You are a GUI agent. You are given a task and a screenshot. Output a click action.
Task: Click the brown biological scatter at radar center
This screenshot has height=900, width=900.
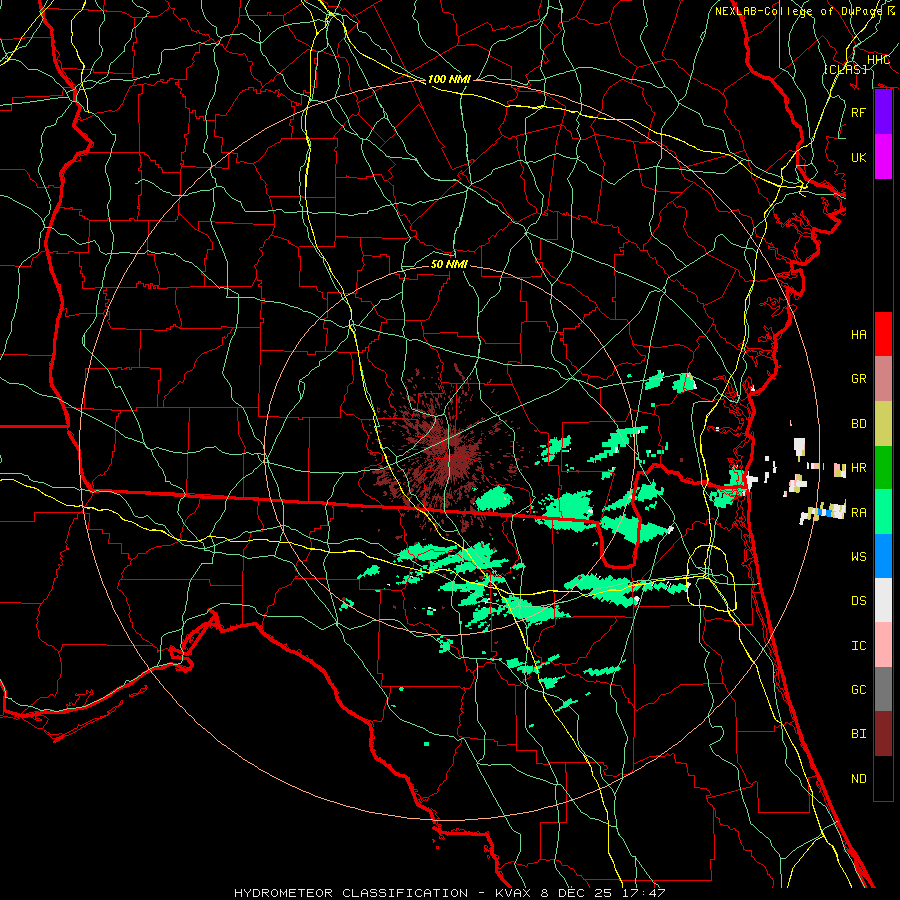point(451,451)
